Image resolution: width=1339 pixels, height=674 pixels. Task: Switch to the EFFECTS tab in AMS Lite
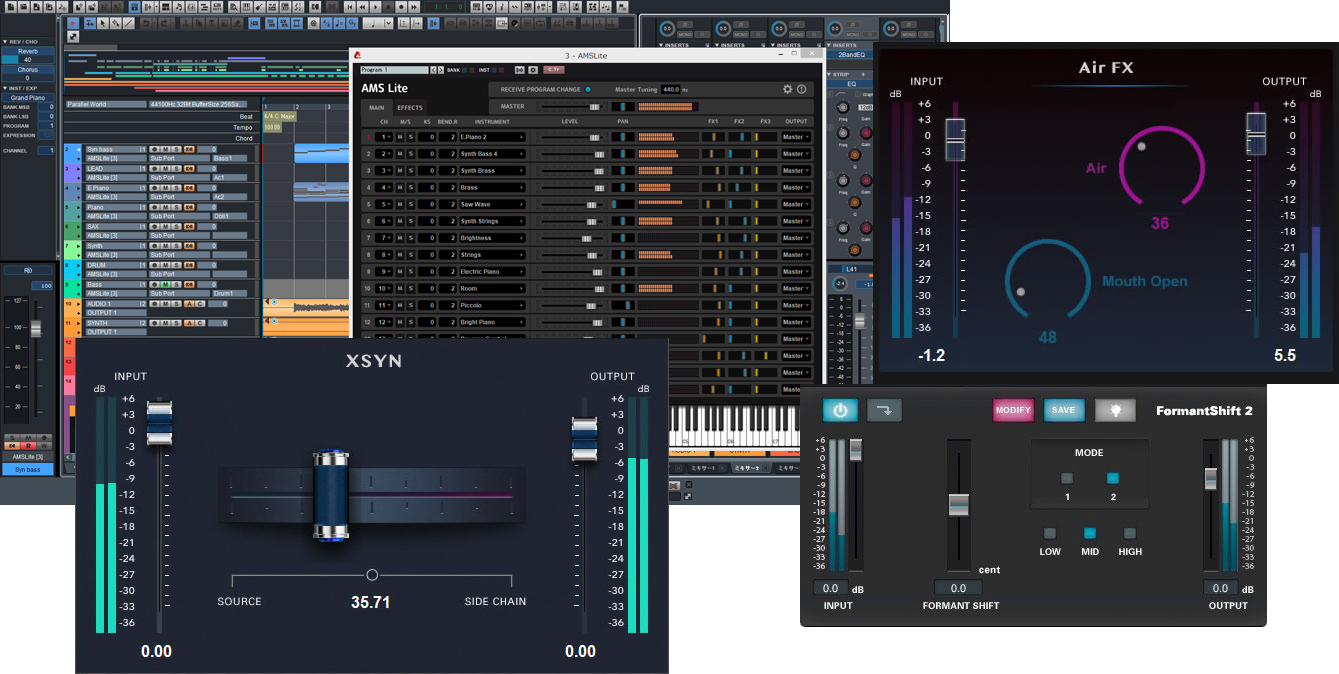point(410,107)
